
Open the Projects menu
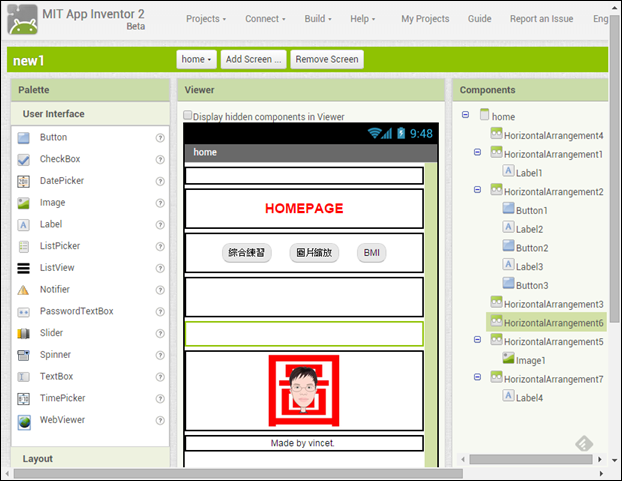(x=206, y=19)
